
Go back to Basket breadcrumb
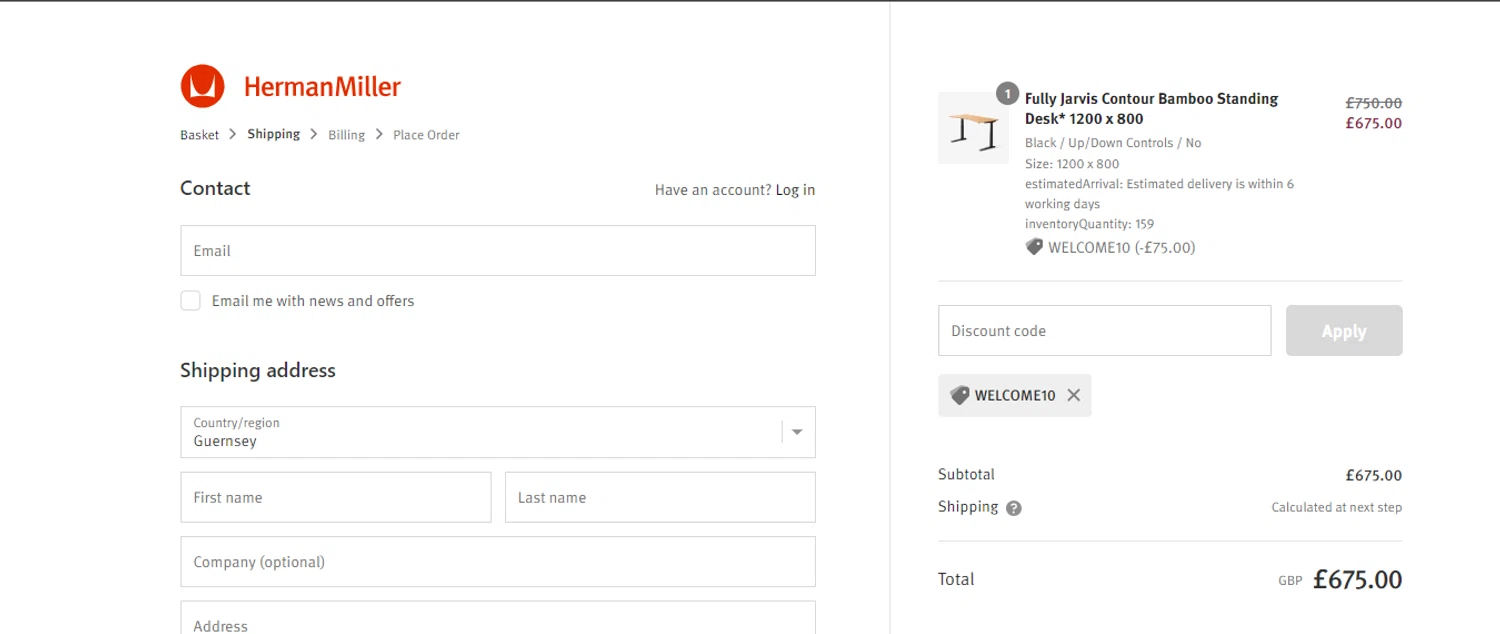point(199,135)
